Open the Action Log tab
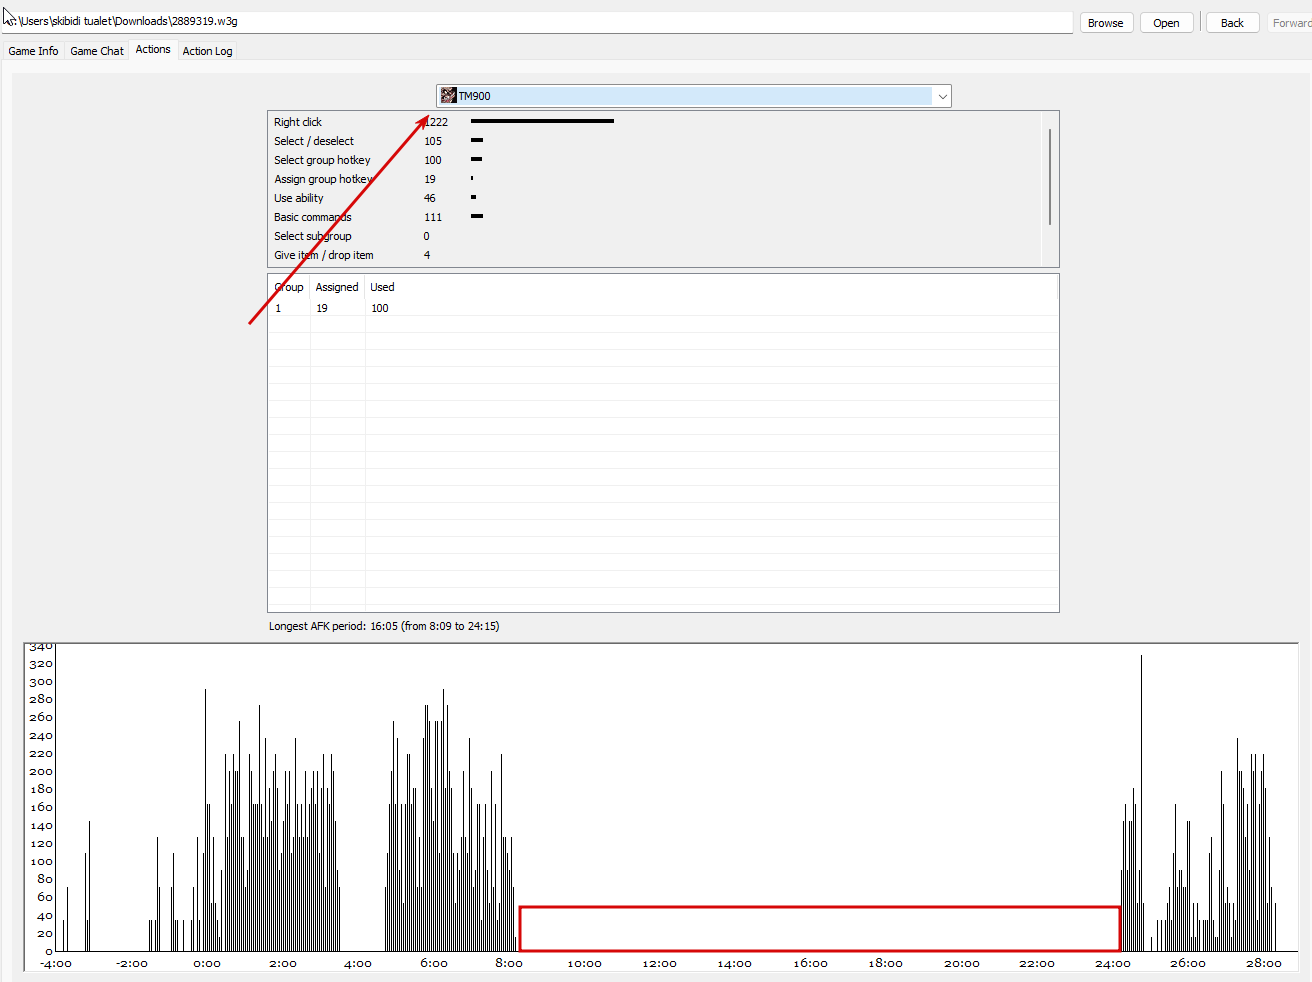Viewport: 1312px width, 982px height. [x=207, y=51]
